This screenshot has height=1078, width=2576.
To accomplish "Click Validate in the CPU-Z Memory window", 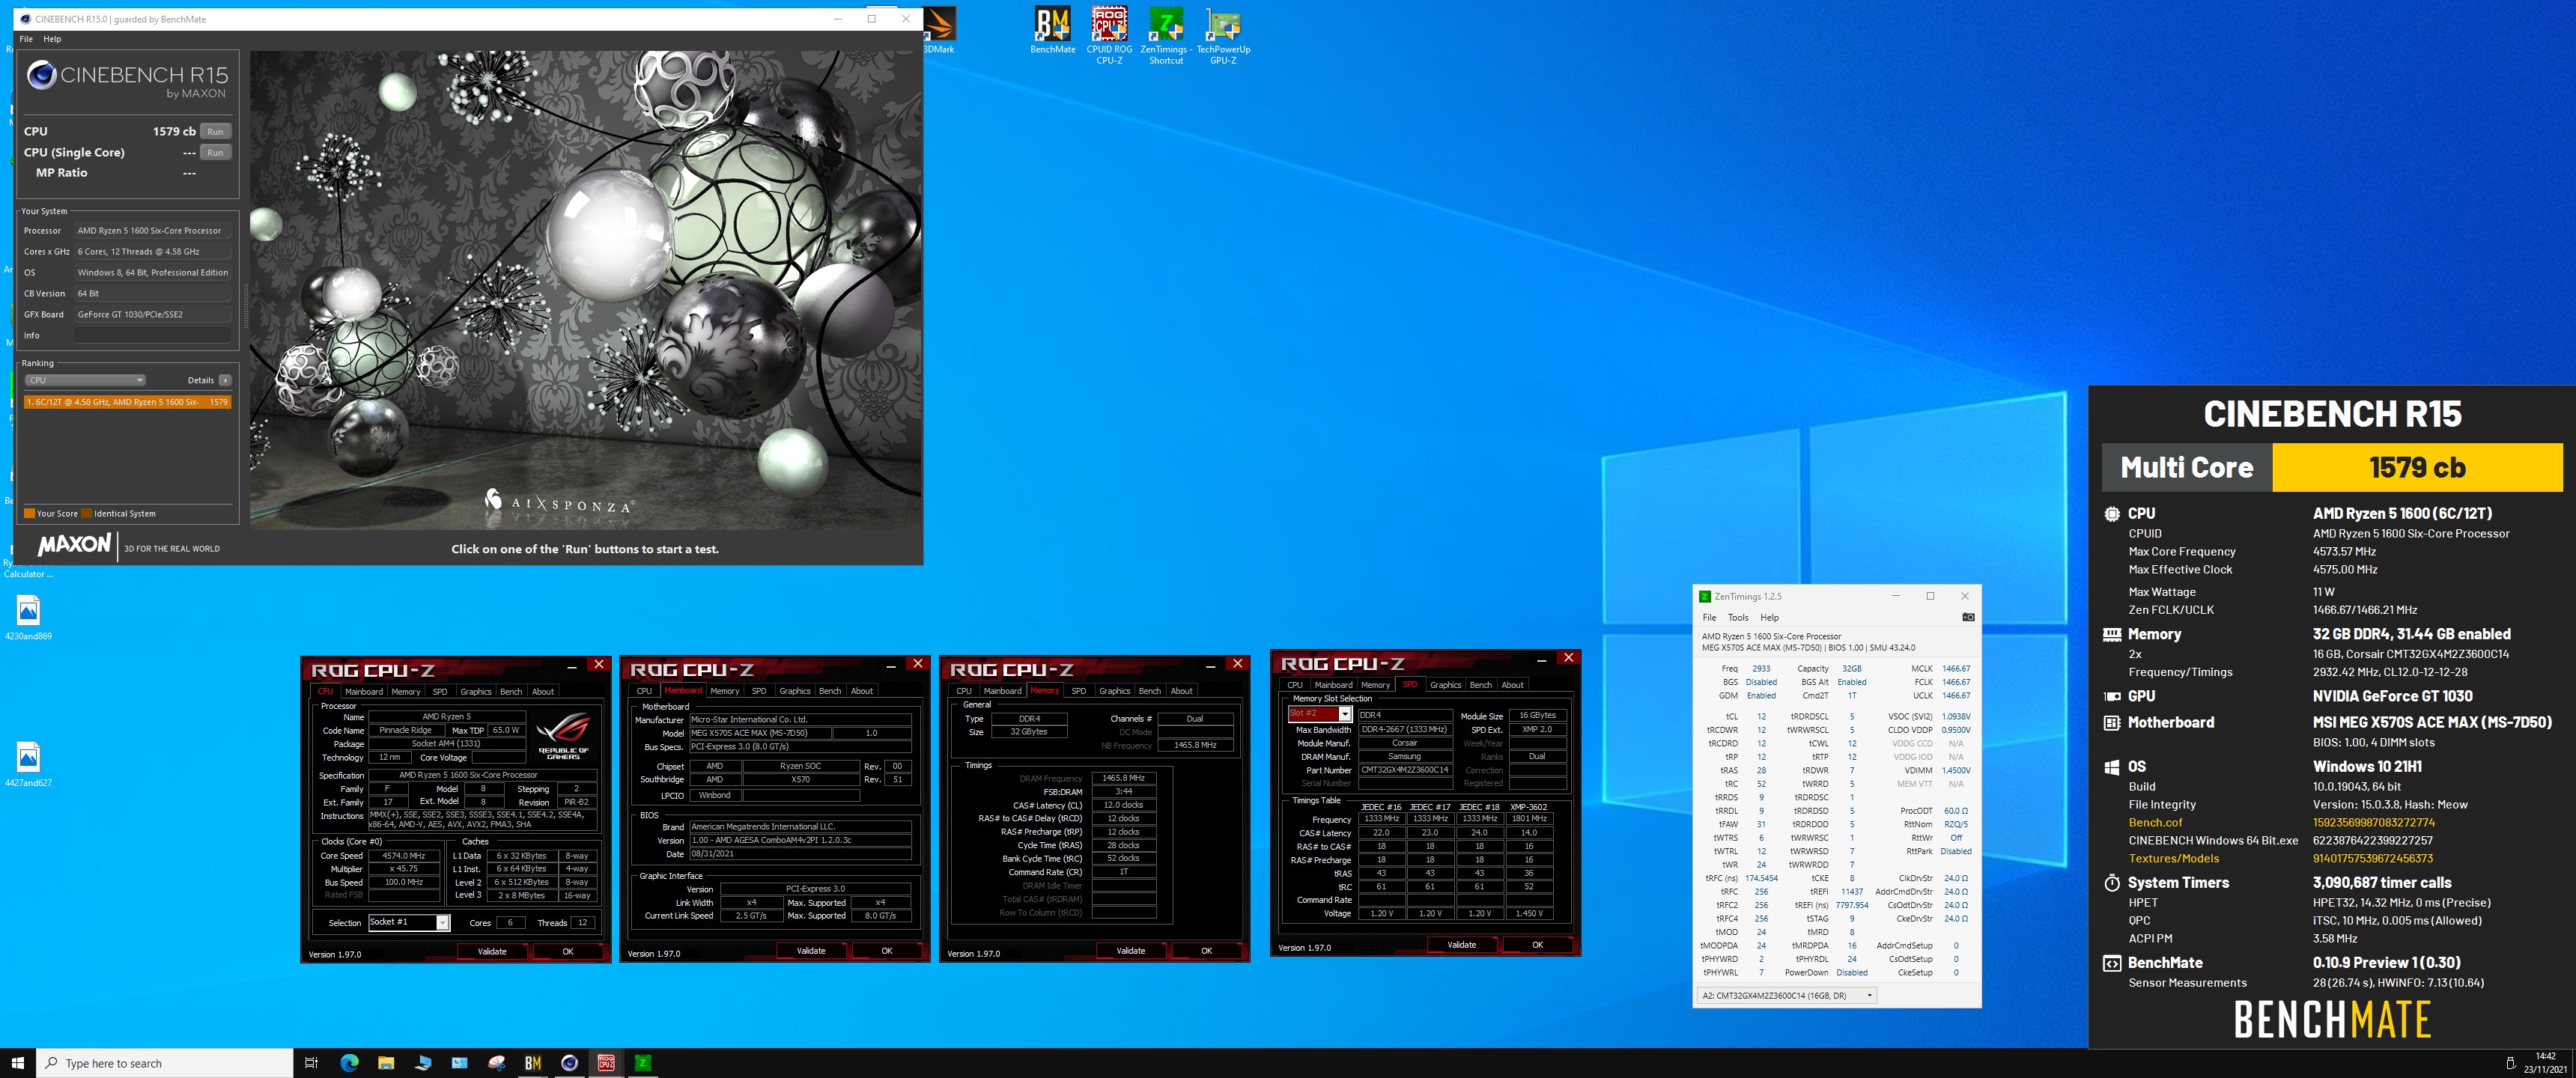I will [1130, 951].
